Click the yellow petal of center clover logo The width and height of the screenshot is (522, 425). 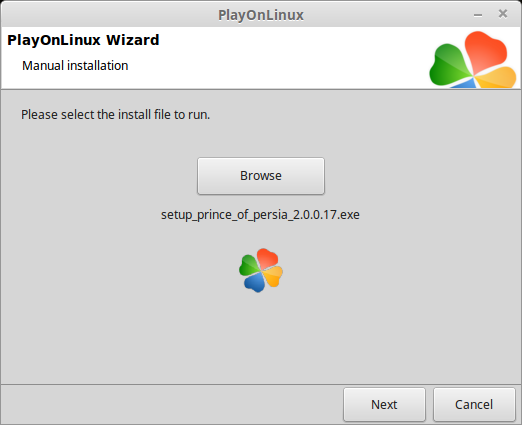273,276
